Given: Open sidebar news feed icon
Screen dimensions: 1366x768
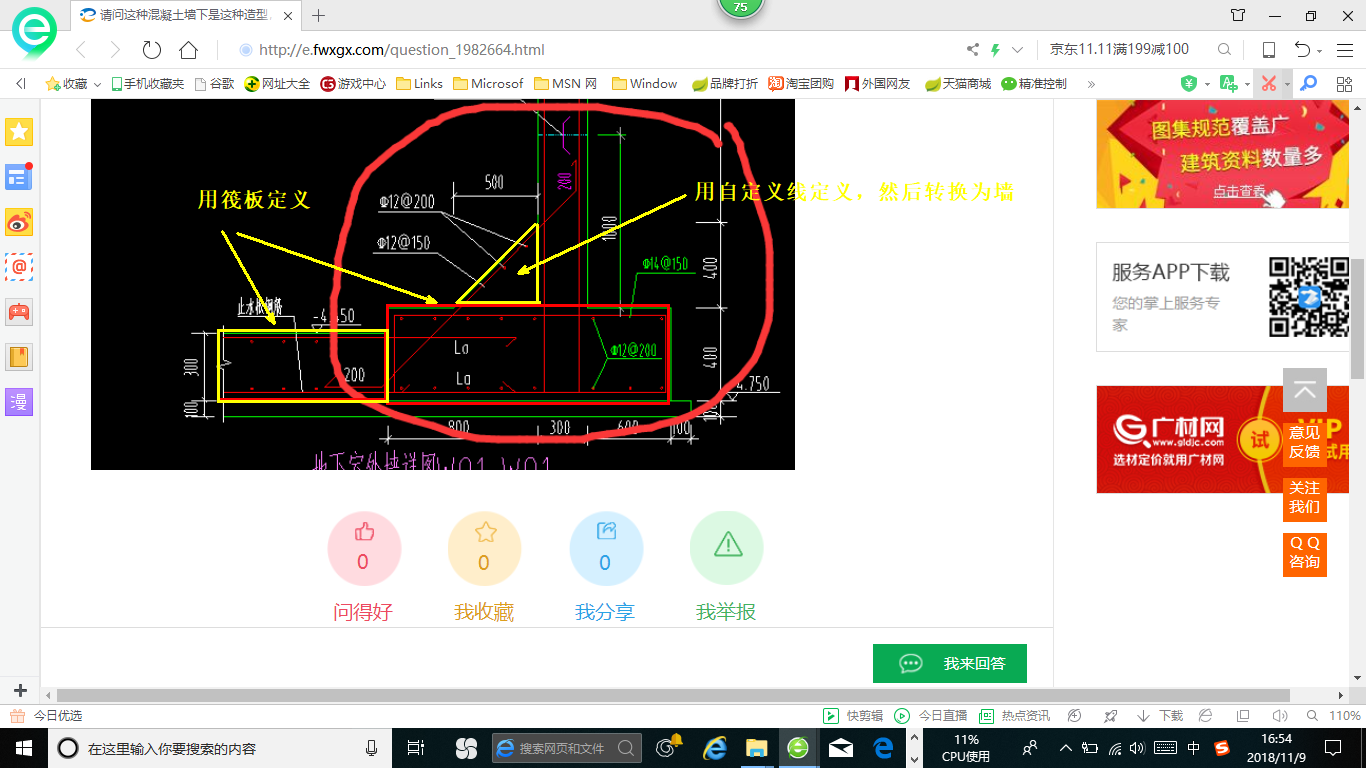Looking at the screenshot, I should click(19, 177).
